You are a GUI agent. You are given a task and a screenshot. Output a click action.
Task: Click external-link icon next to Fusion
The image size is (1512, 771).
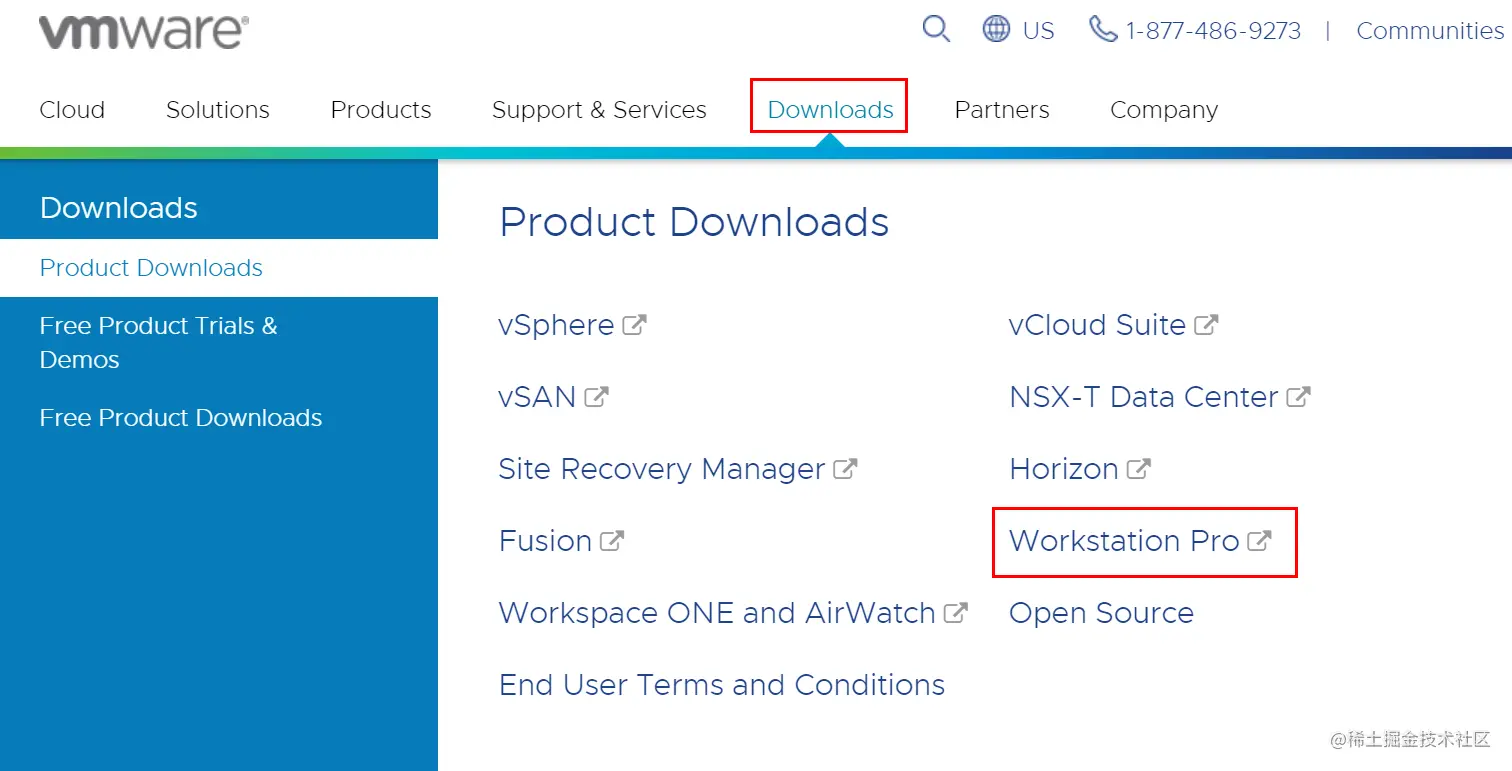click(612, 540)
